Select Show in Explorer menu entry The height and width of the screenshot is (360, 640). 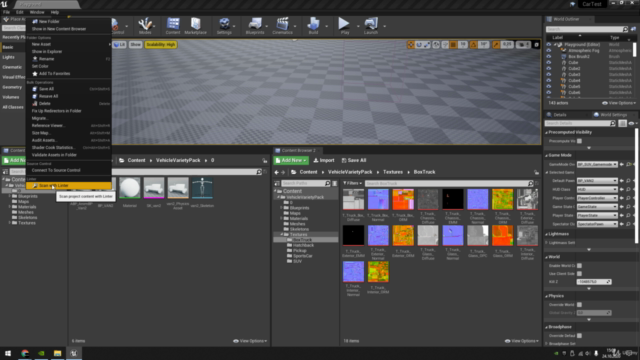coord(47,51)
